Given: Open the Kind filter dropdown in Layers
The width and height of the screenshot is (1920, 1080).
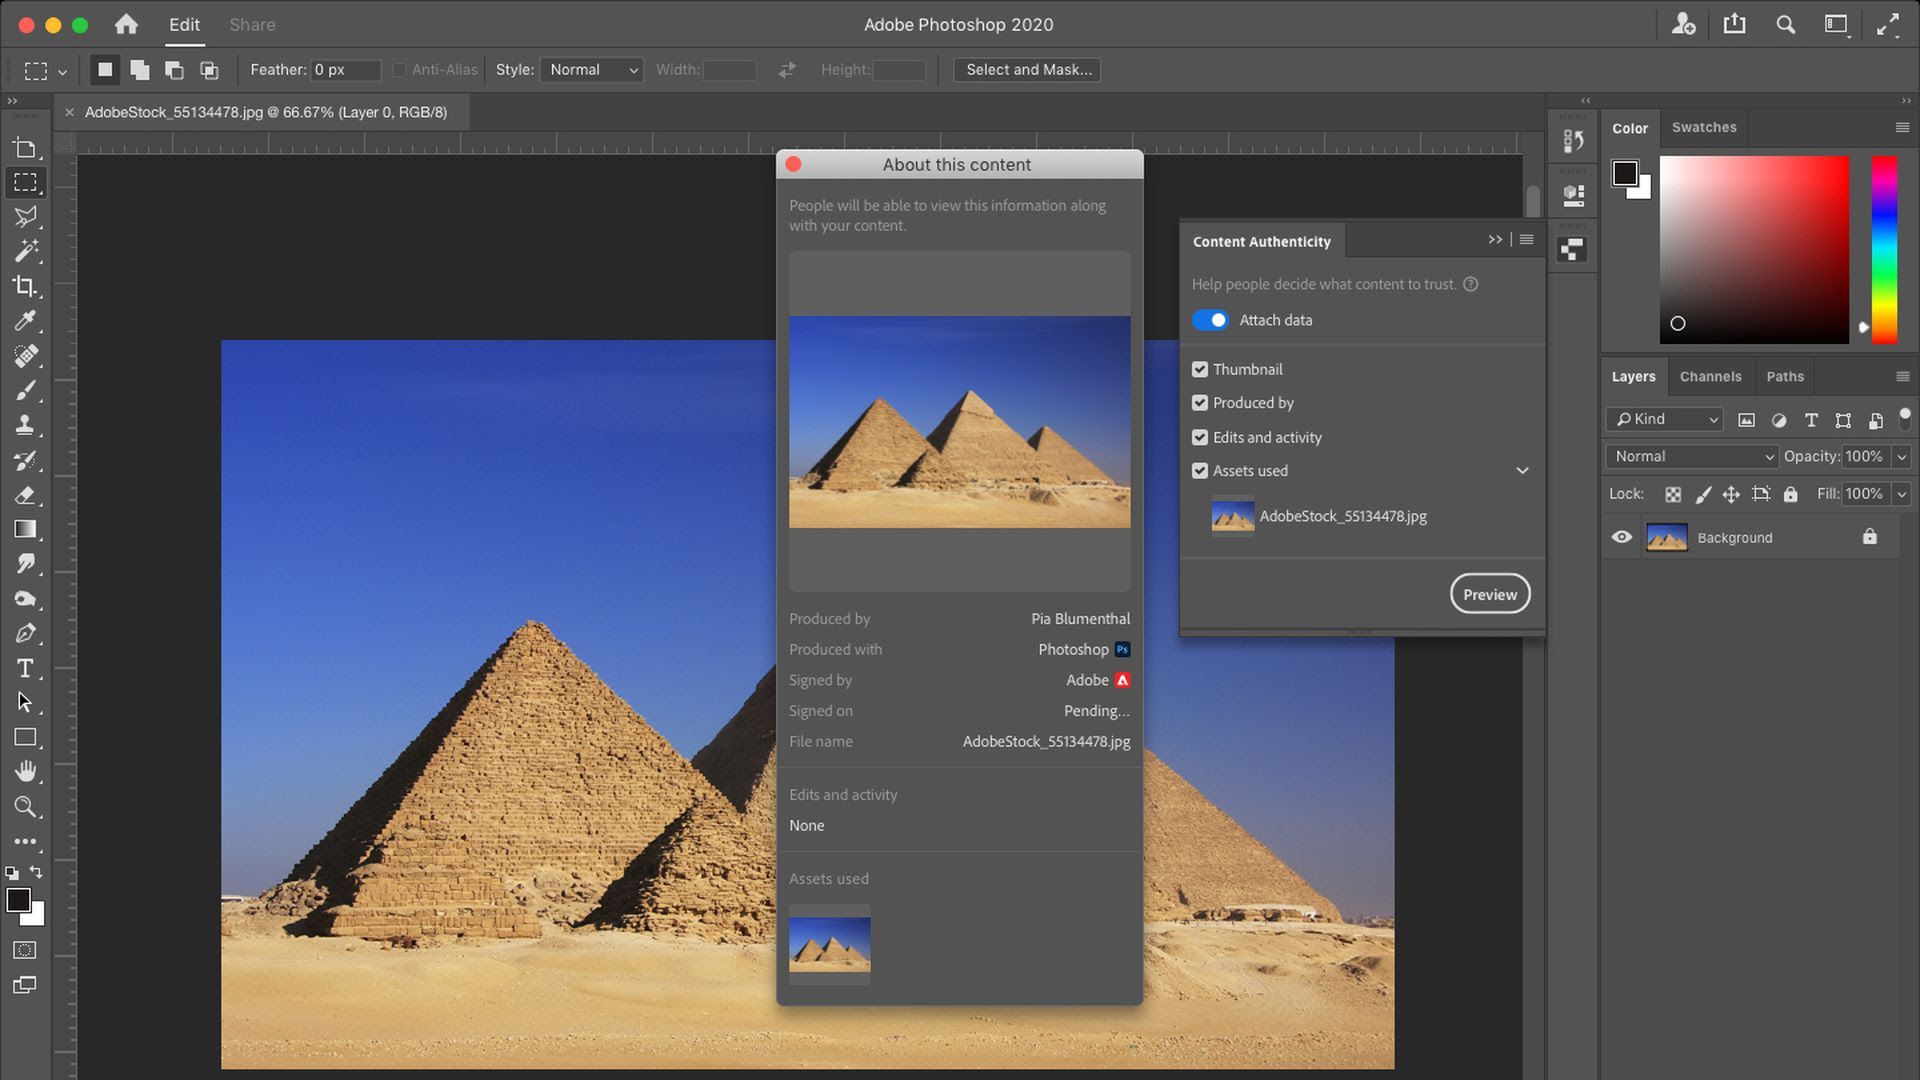Looking at the screenshot, I should (1663, 419).
